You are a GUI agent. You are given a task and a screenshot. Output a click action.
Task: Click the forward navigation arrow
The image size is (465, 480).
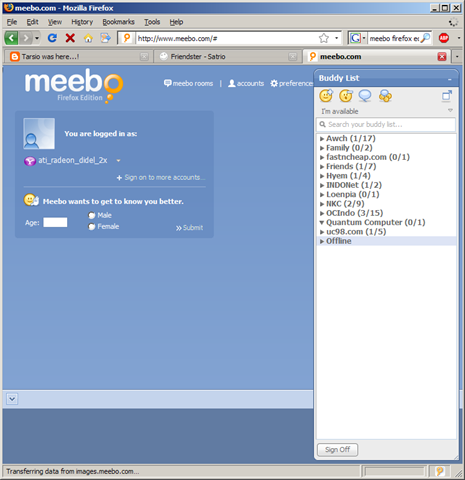click(x=25, y=38)
